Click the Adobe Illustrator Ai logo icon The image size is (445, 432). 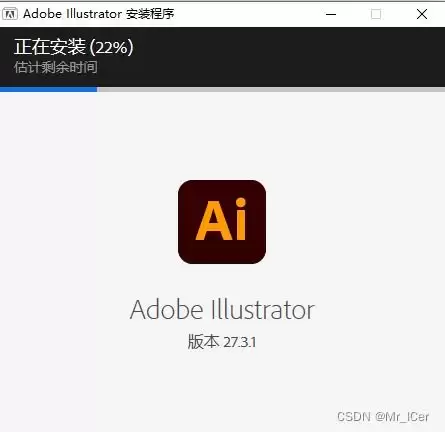pyautogui.click(x=222, y=222)
